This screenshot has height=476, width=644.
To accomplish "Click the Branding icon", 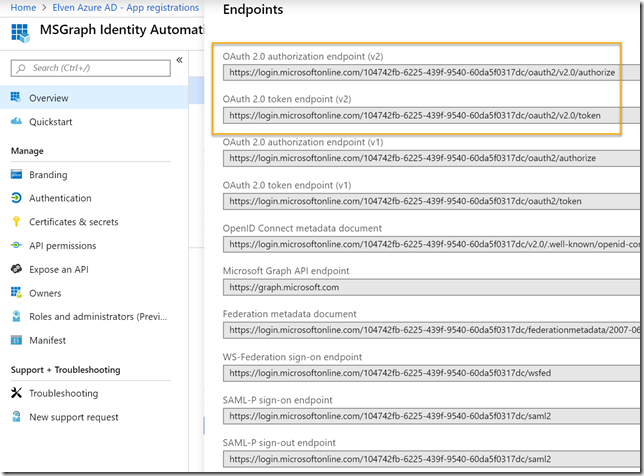I will coord(16,174).
